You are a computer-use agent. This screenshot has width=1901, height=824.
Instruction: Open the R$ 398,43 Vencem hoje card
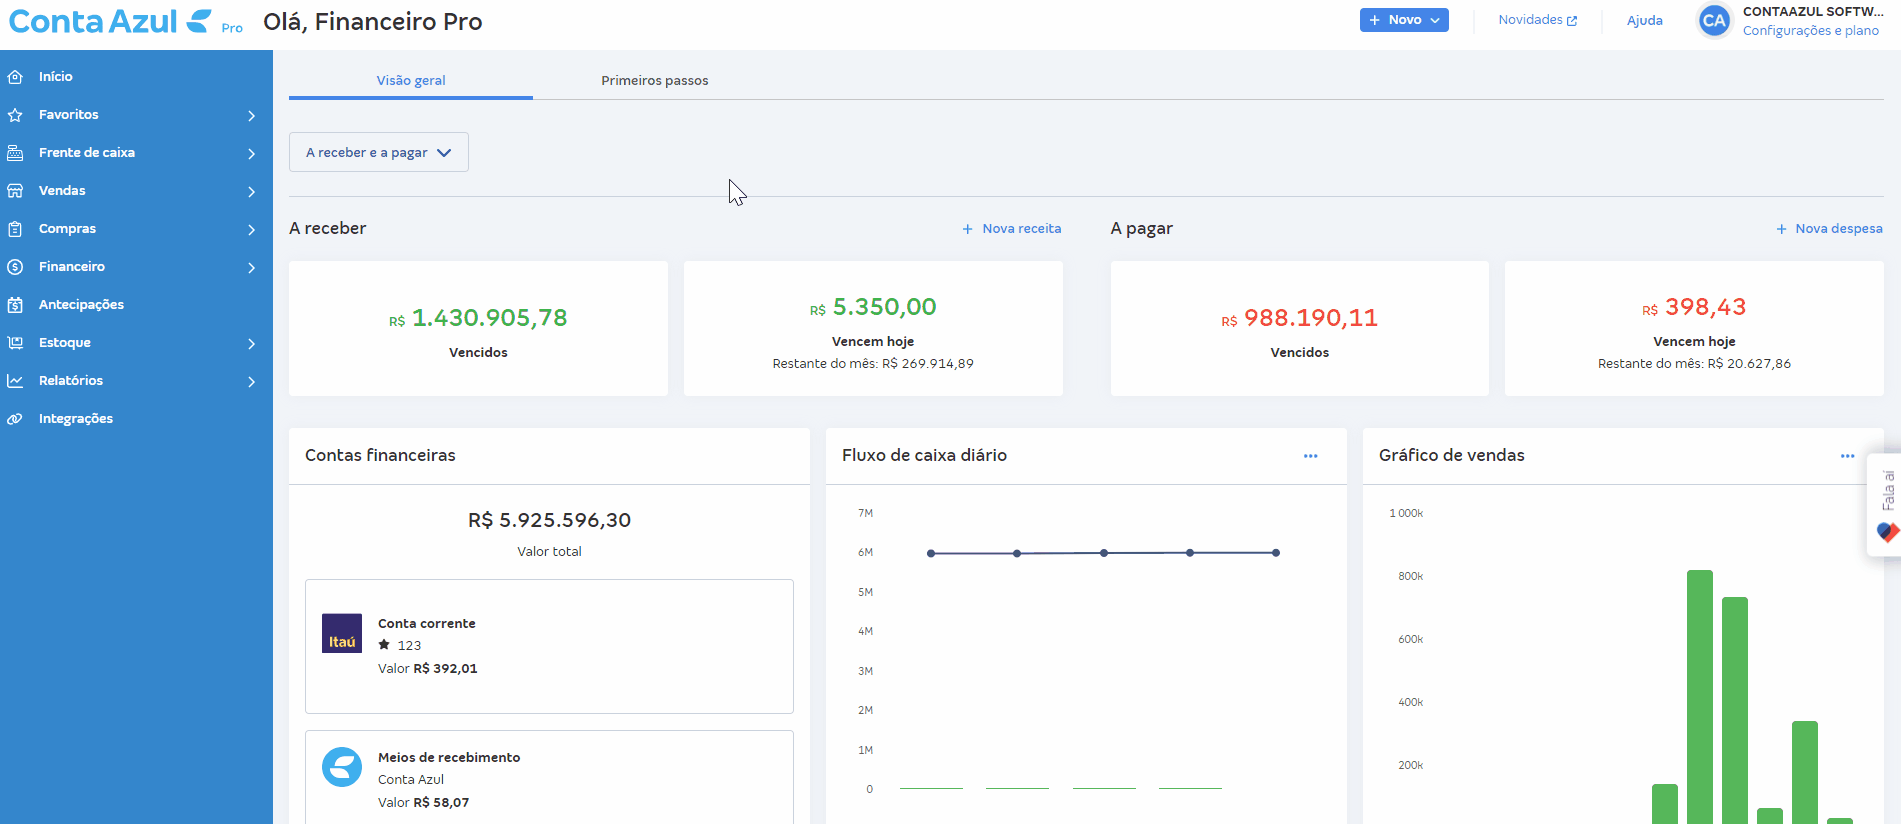(x=1694, y=329)
